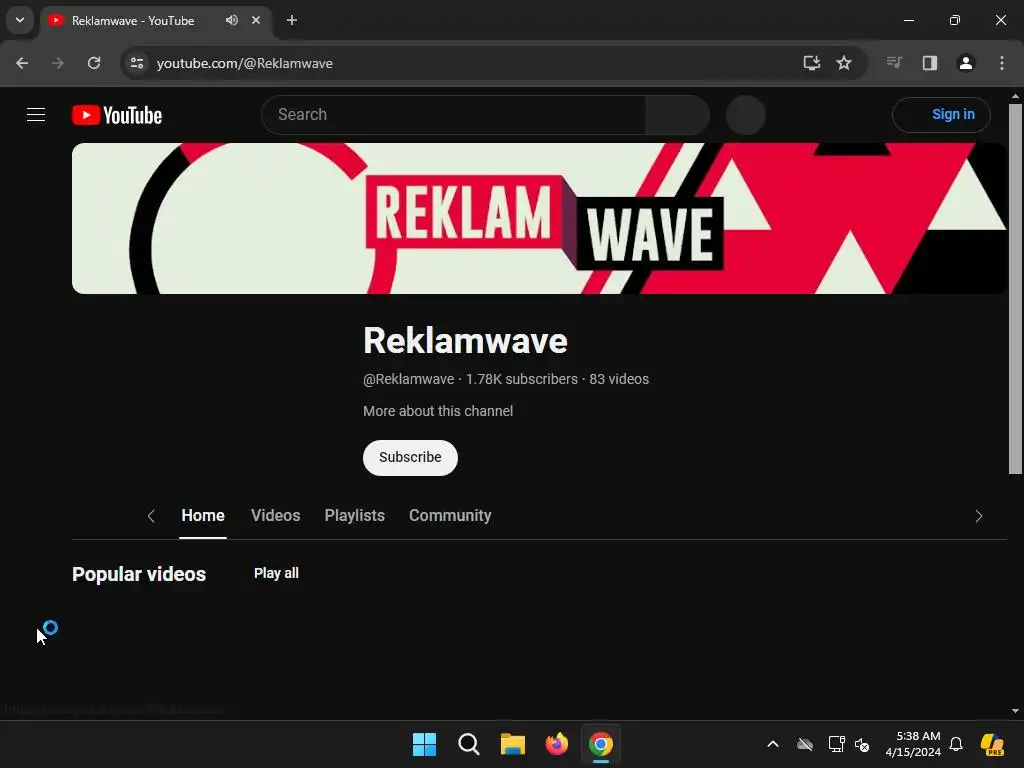Click the @Reklamwave handle text
Viewport: 1024px width, 768px height.
408,379
